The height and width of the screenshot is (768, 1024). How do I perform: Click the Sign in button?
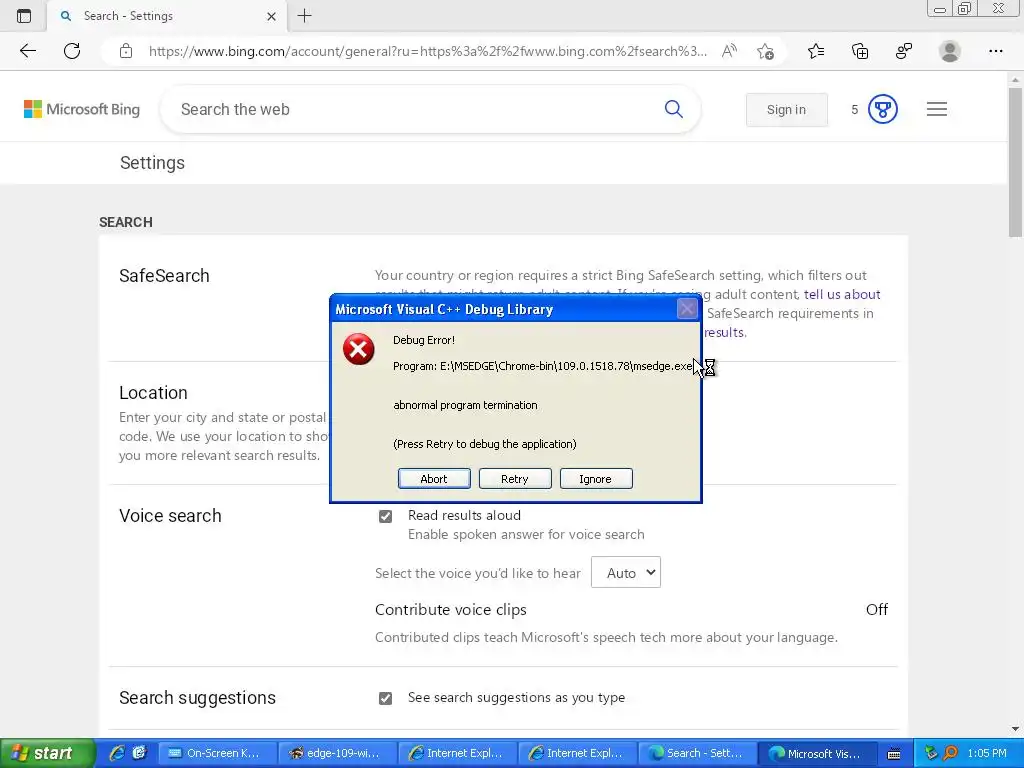786,110
